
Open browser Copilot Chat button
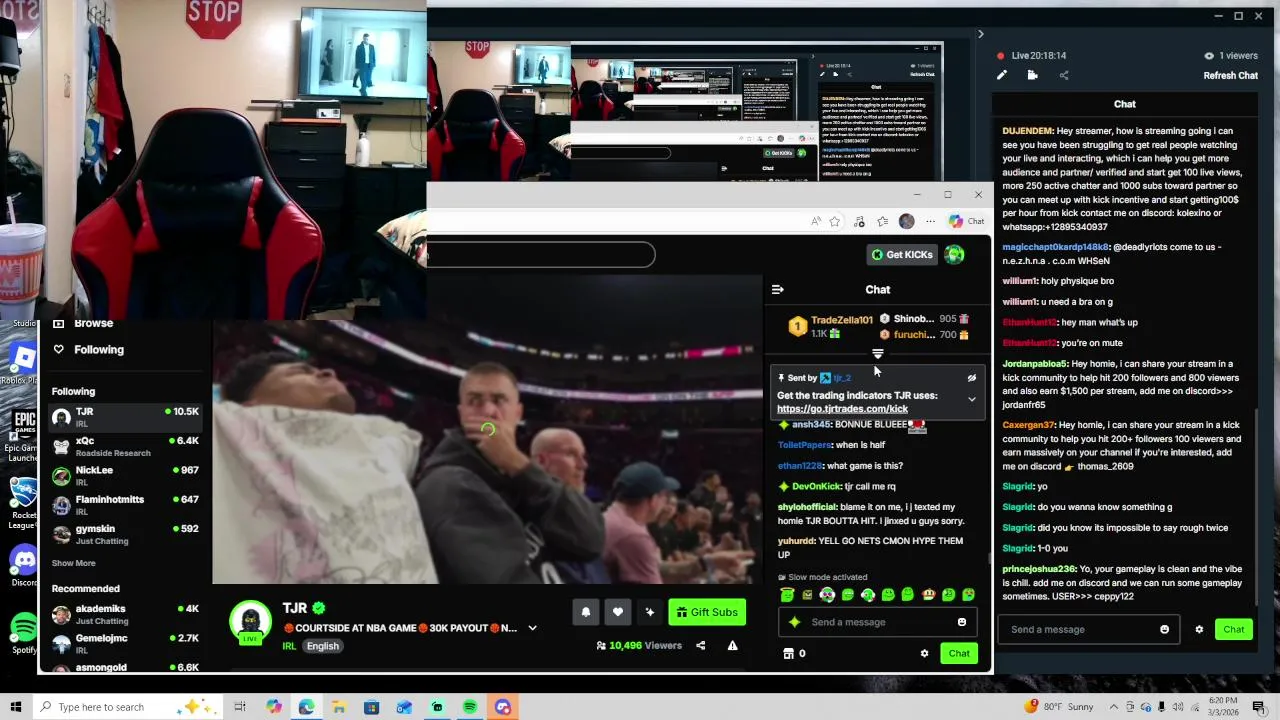click(x=966, y=222)
